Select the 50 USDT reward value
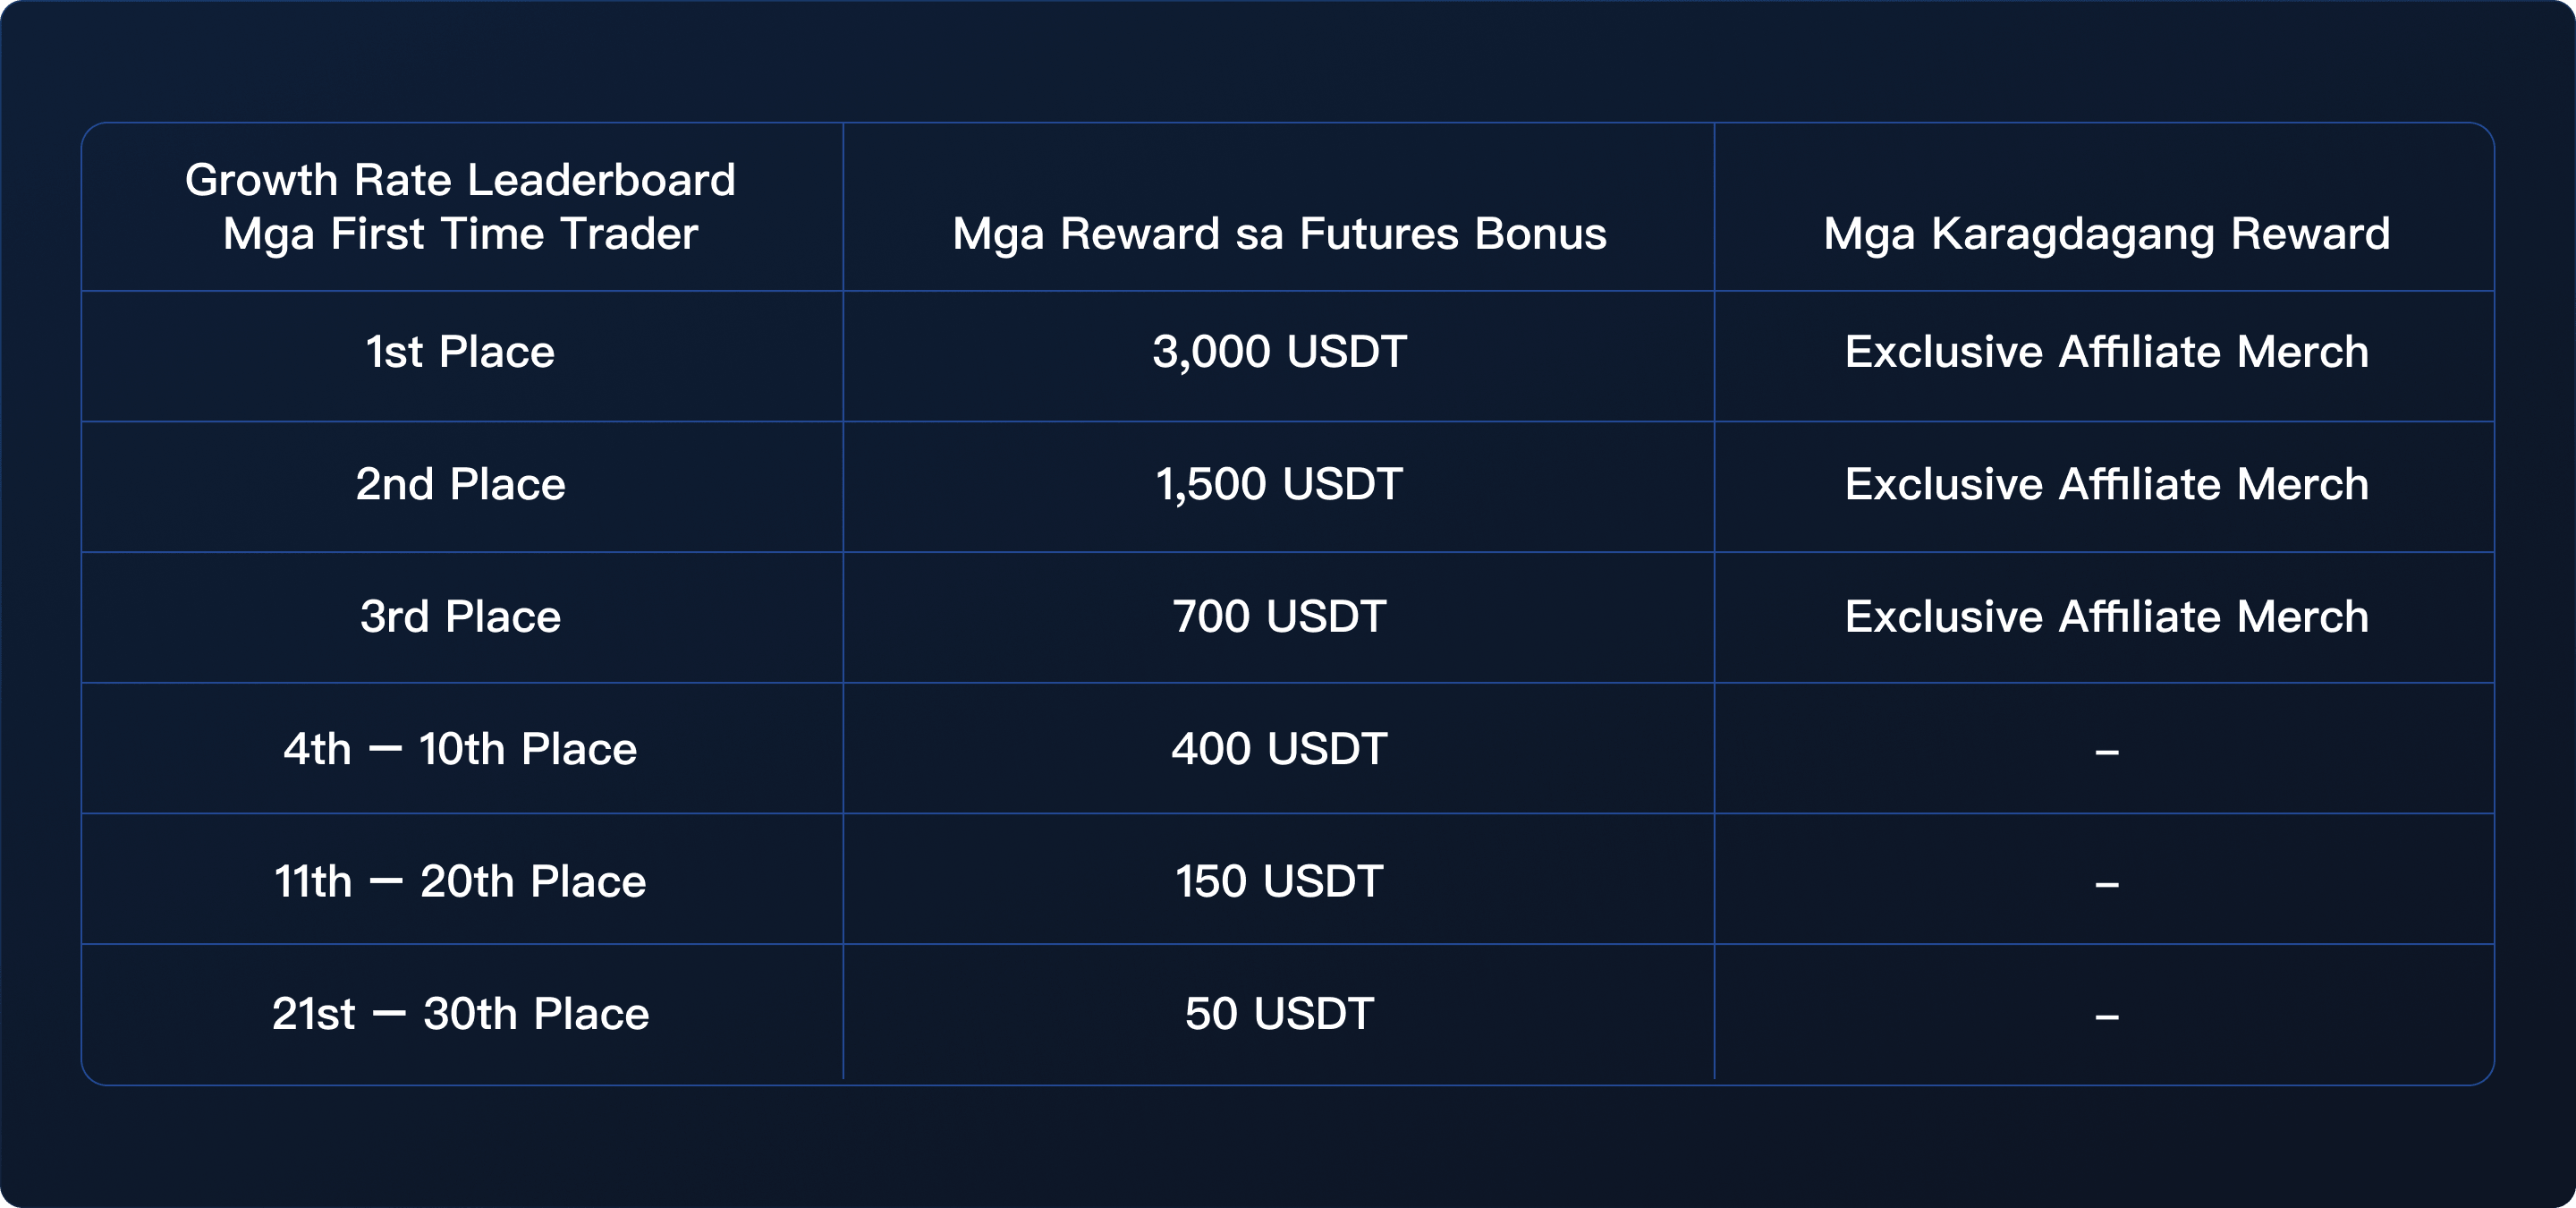This screenshot has height=1208, width=2576. [1279, 1014]
